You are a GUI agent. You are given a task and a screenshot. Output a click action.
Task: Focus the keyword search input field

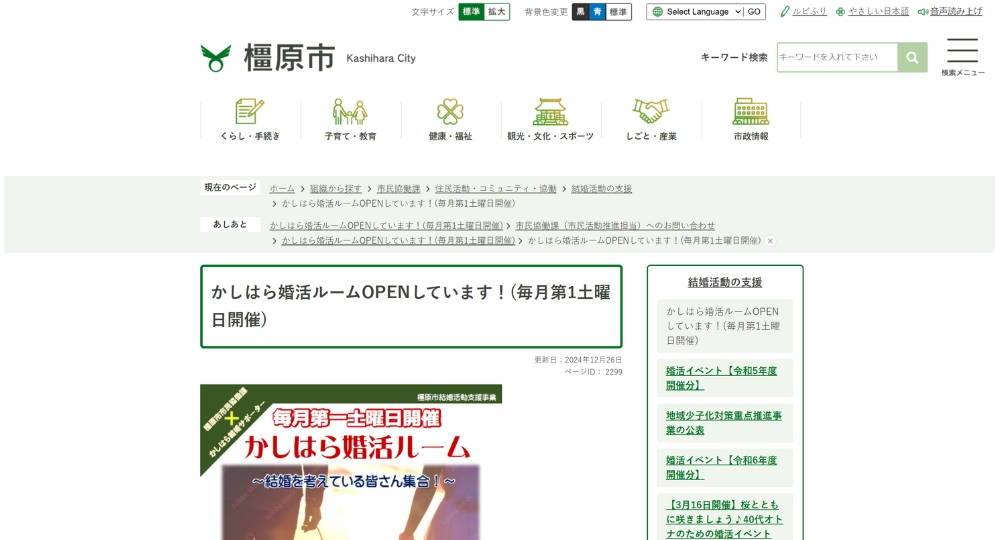pyautogui.click(x=837, y=57)
